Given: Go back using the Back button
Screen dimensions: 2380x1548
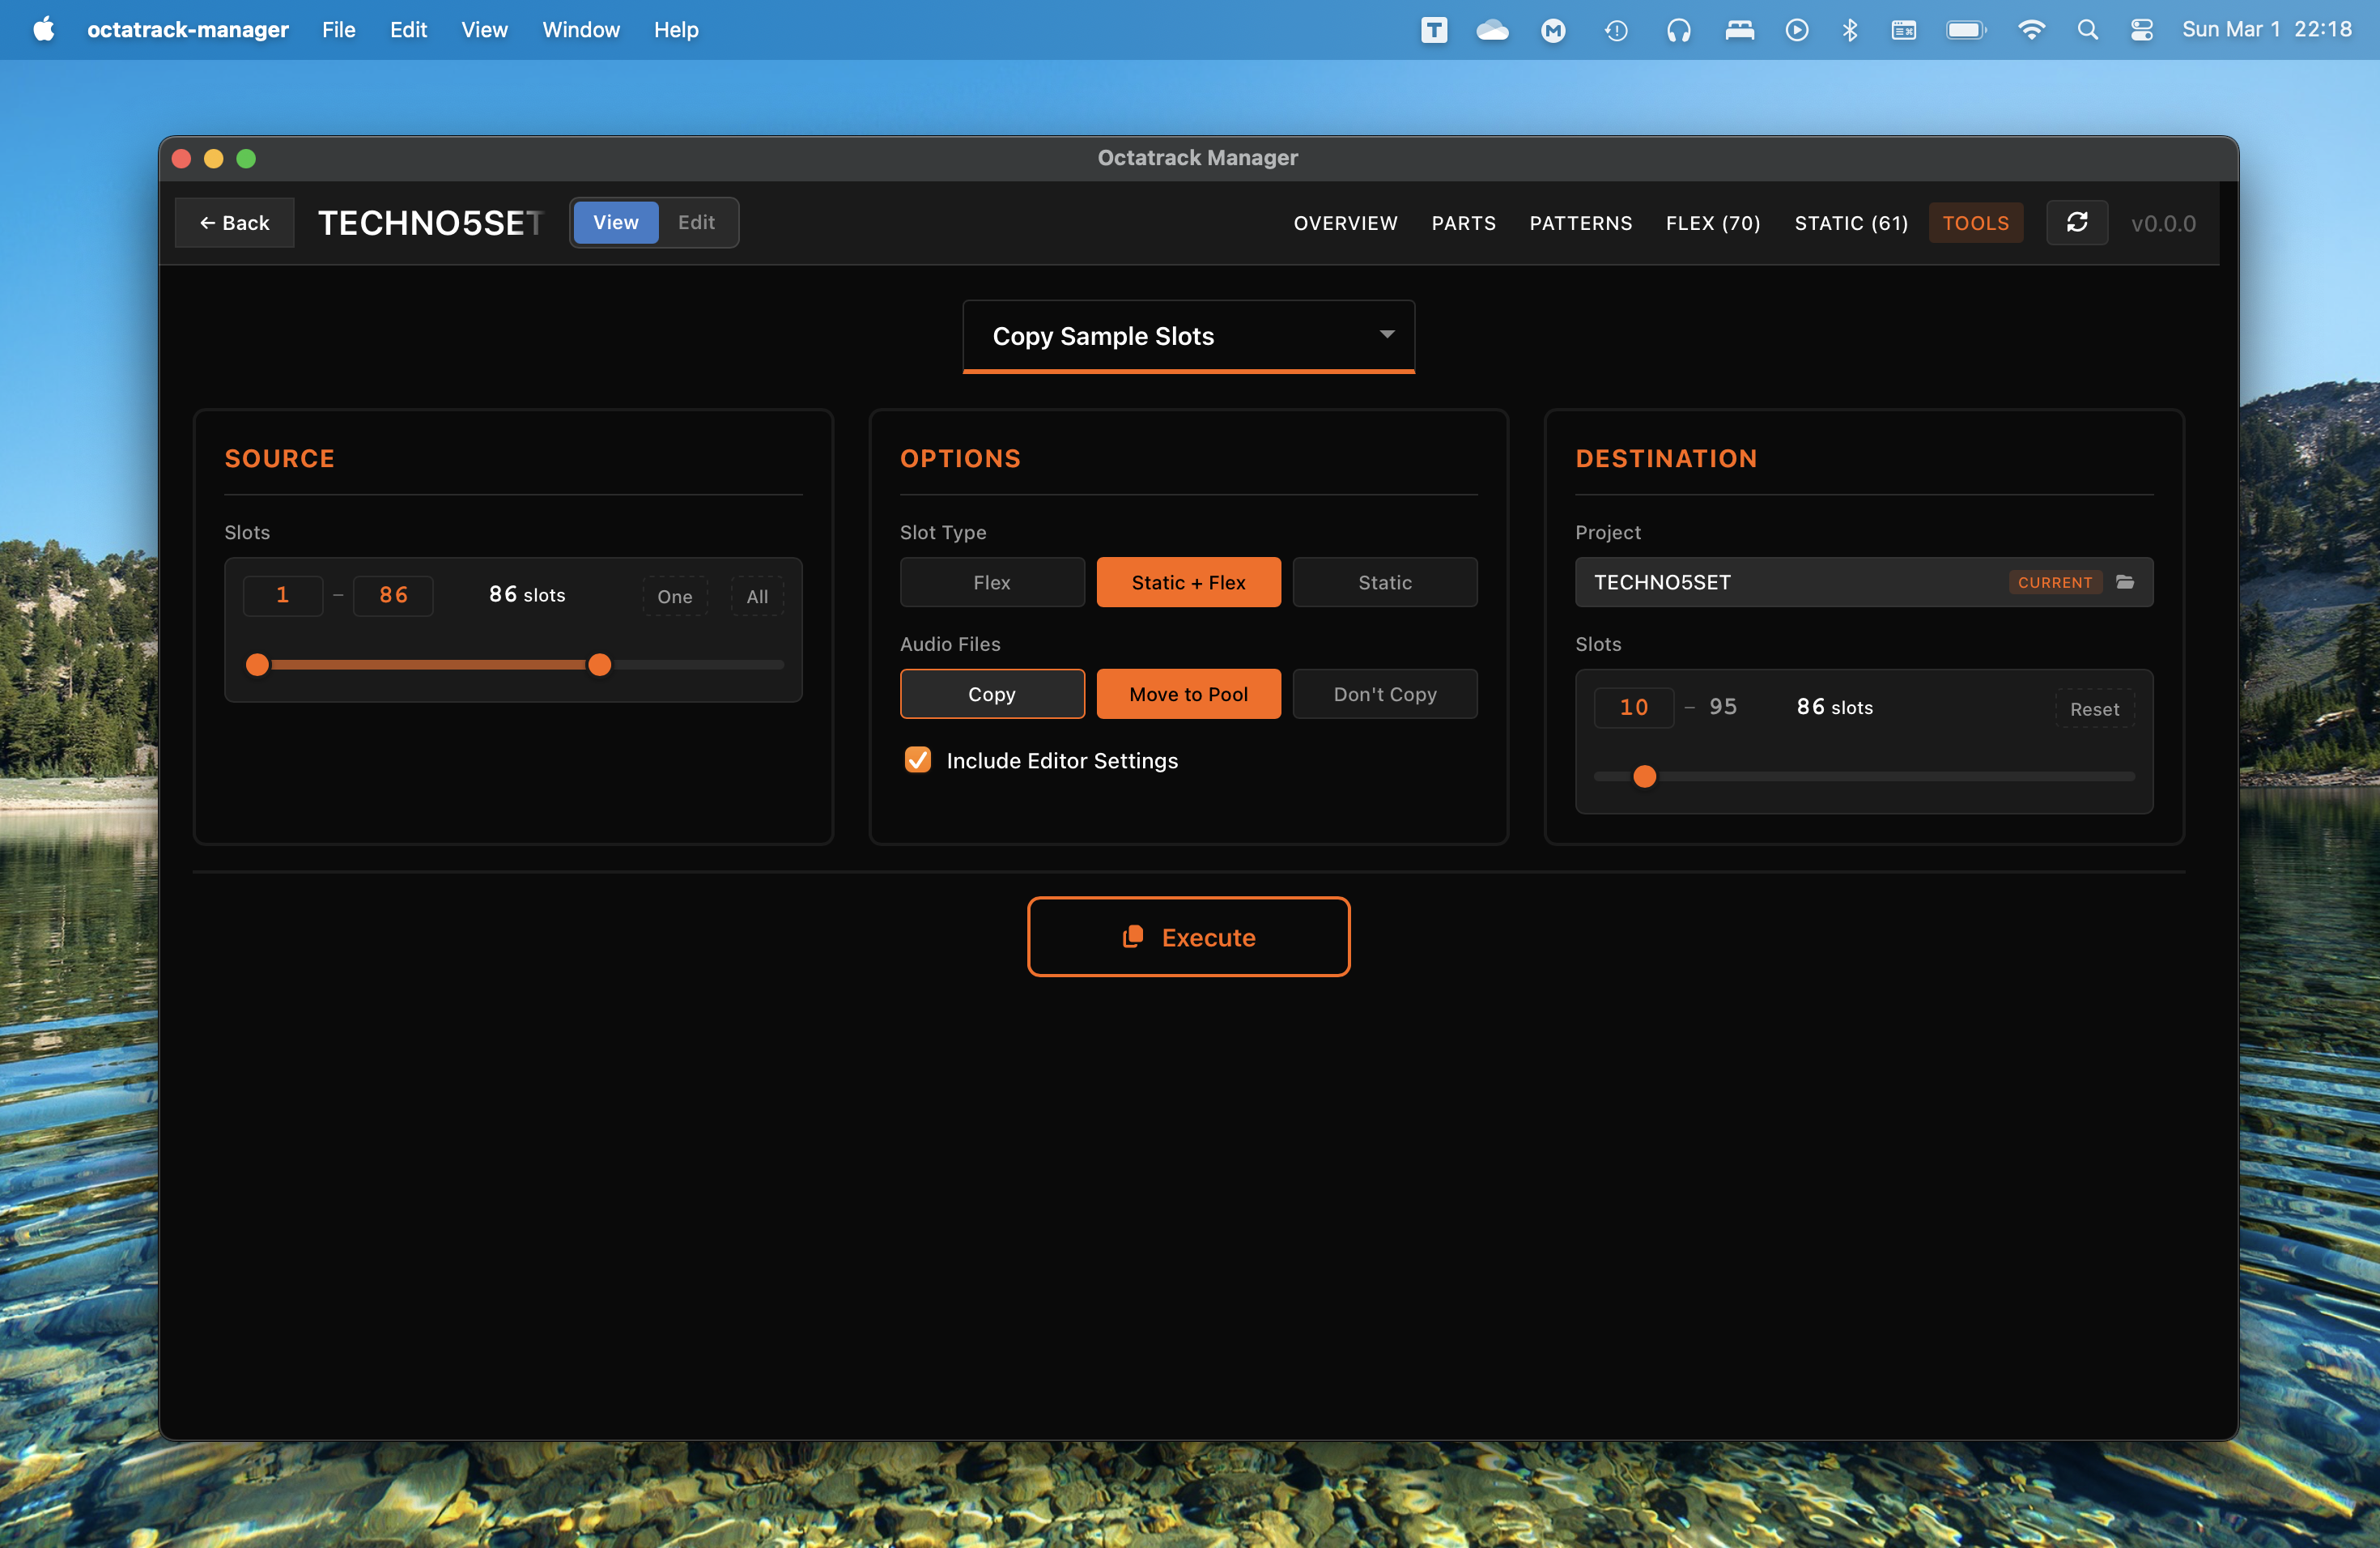Looking at the screenshot, I should coord(234,222).
